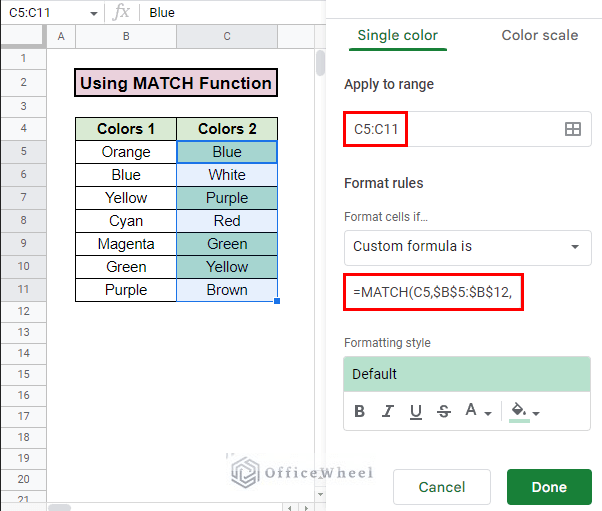Select column A header
Image resolution: width=602 pixels, height=511 pixels.
pos(61,36)
